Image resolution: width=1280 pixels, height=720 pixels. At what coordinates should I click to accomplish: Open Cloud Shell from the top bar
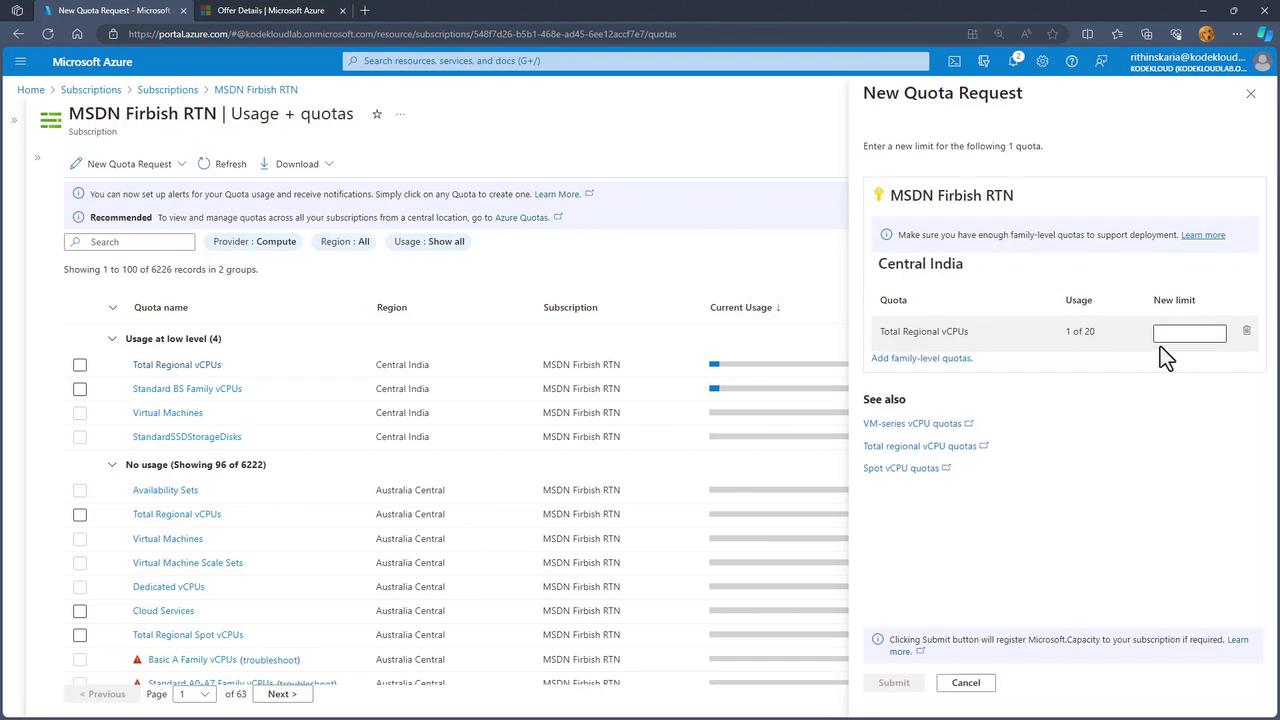point(954,61)
